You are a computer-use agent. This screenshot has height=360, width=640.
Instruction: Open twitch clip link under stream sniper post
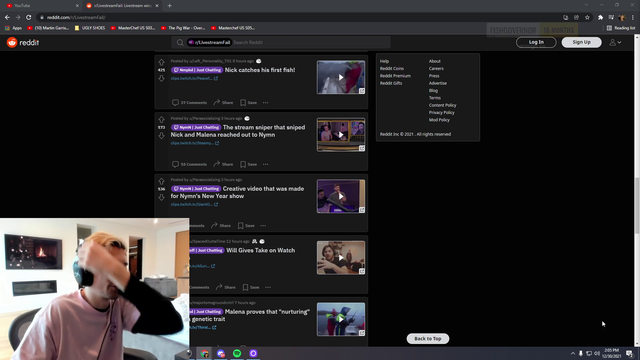(x=195, y=143)
